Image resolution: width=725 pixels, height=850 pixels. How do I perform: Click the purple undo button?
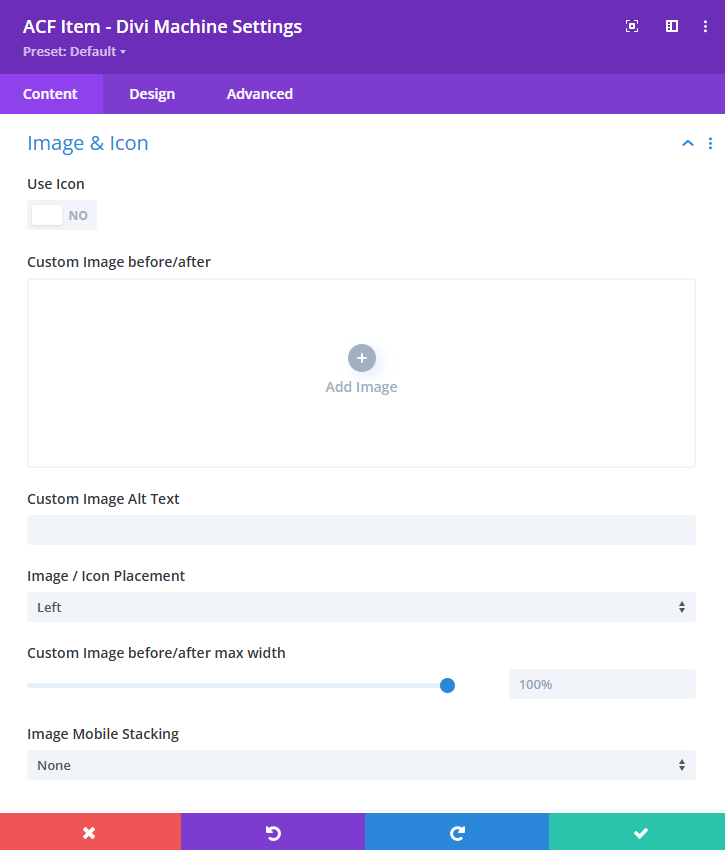tap(273, 832)
